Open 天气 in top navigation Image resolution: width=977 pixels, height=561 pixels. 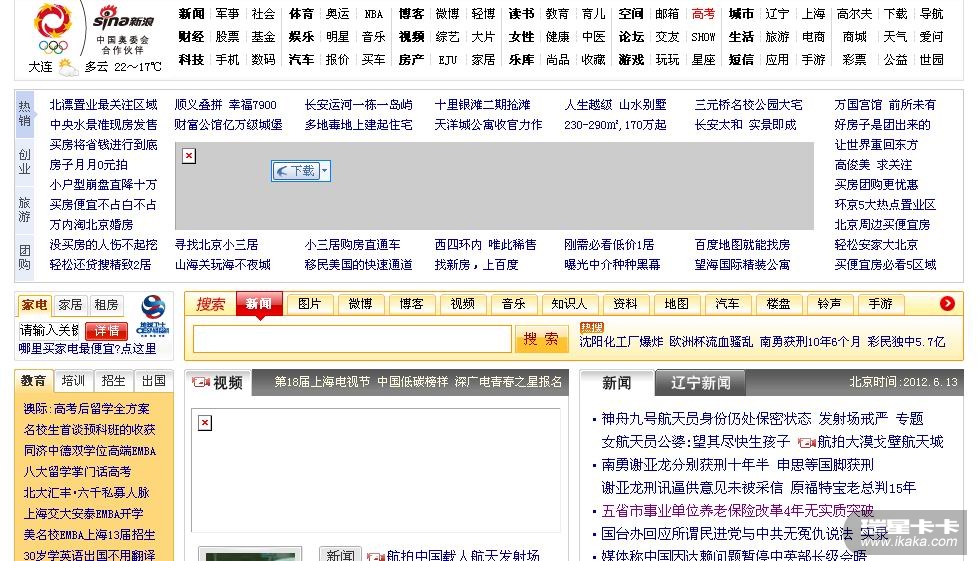(895, 37)
